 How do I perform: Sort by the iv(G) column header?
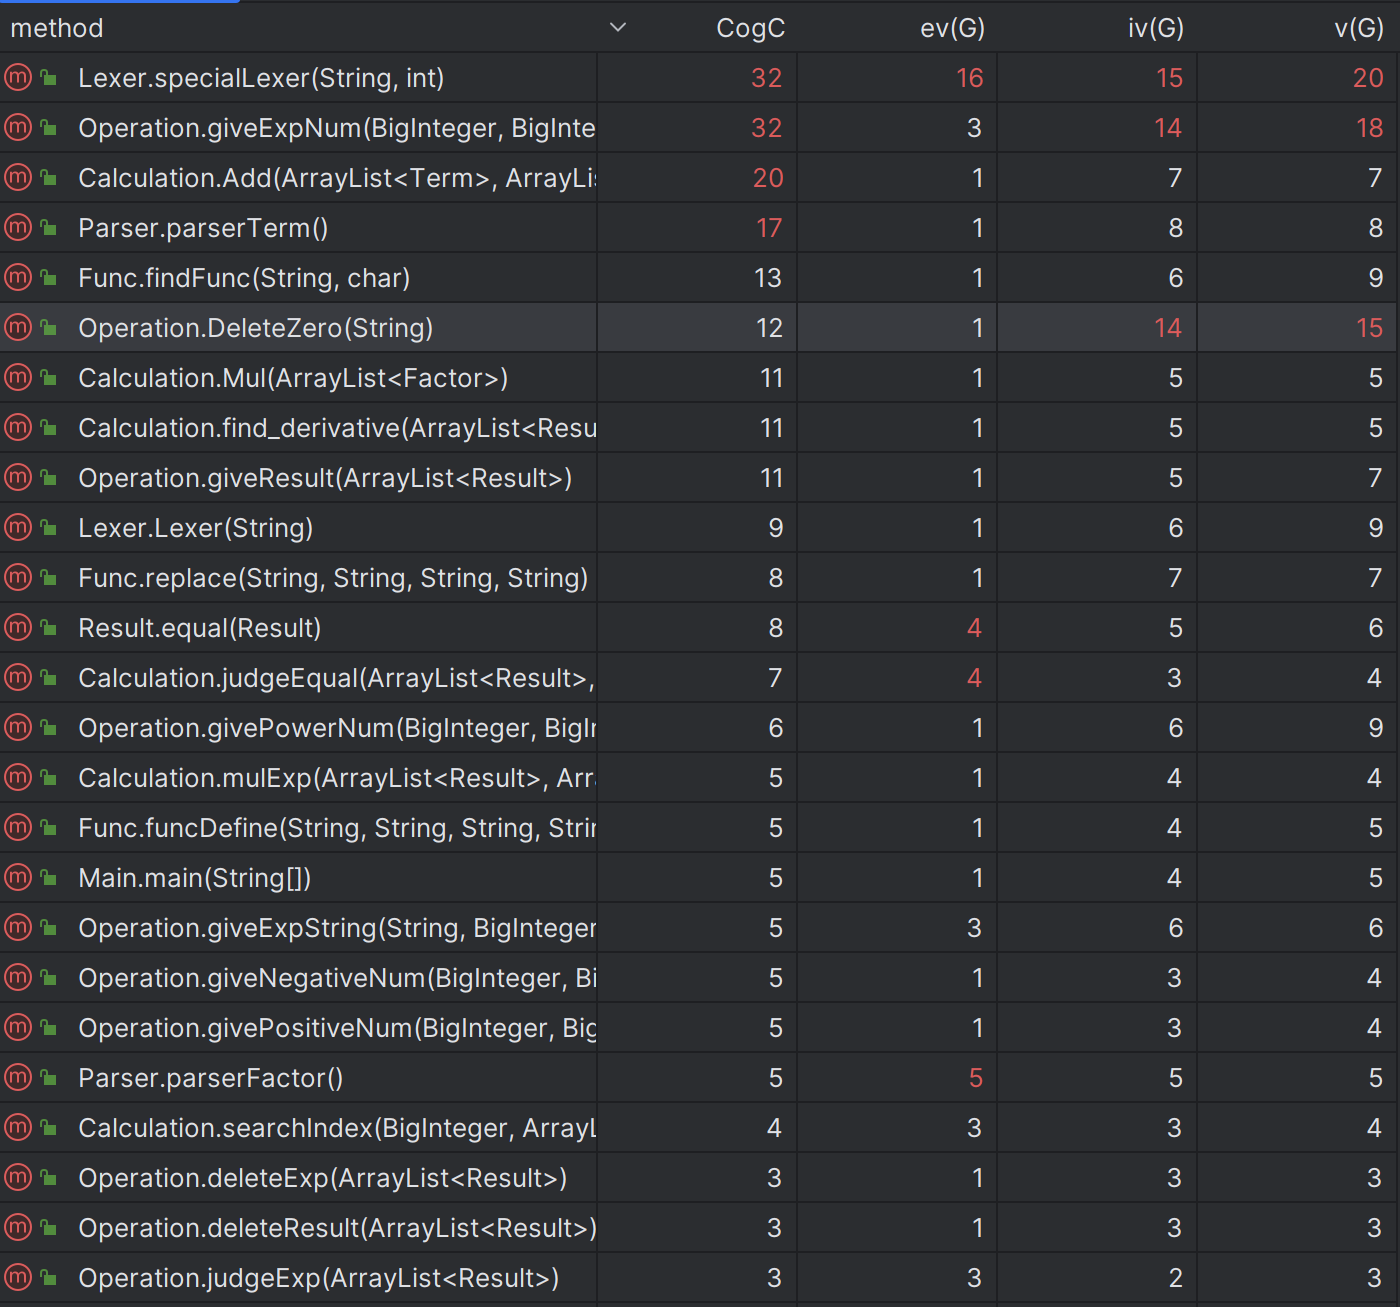pyautogui.click(x=1155, y=28)
